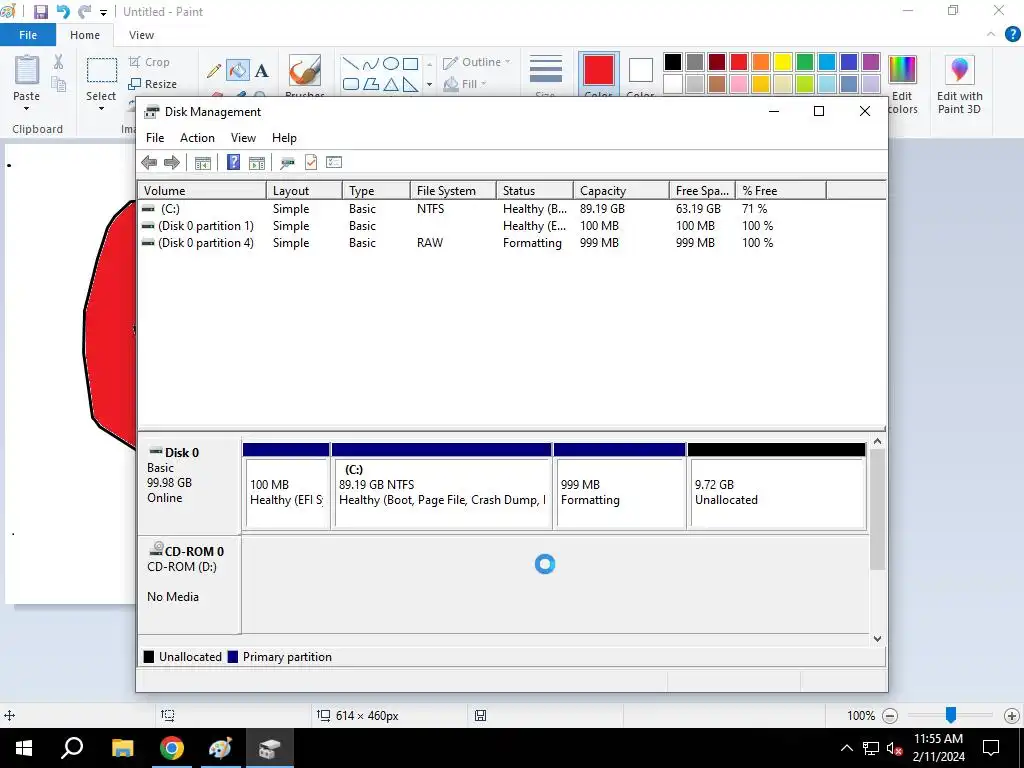
Task: Click Forward arrow in Disk Management toolbar
Action: pos(172,163)
